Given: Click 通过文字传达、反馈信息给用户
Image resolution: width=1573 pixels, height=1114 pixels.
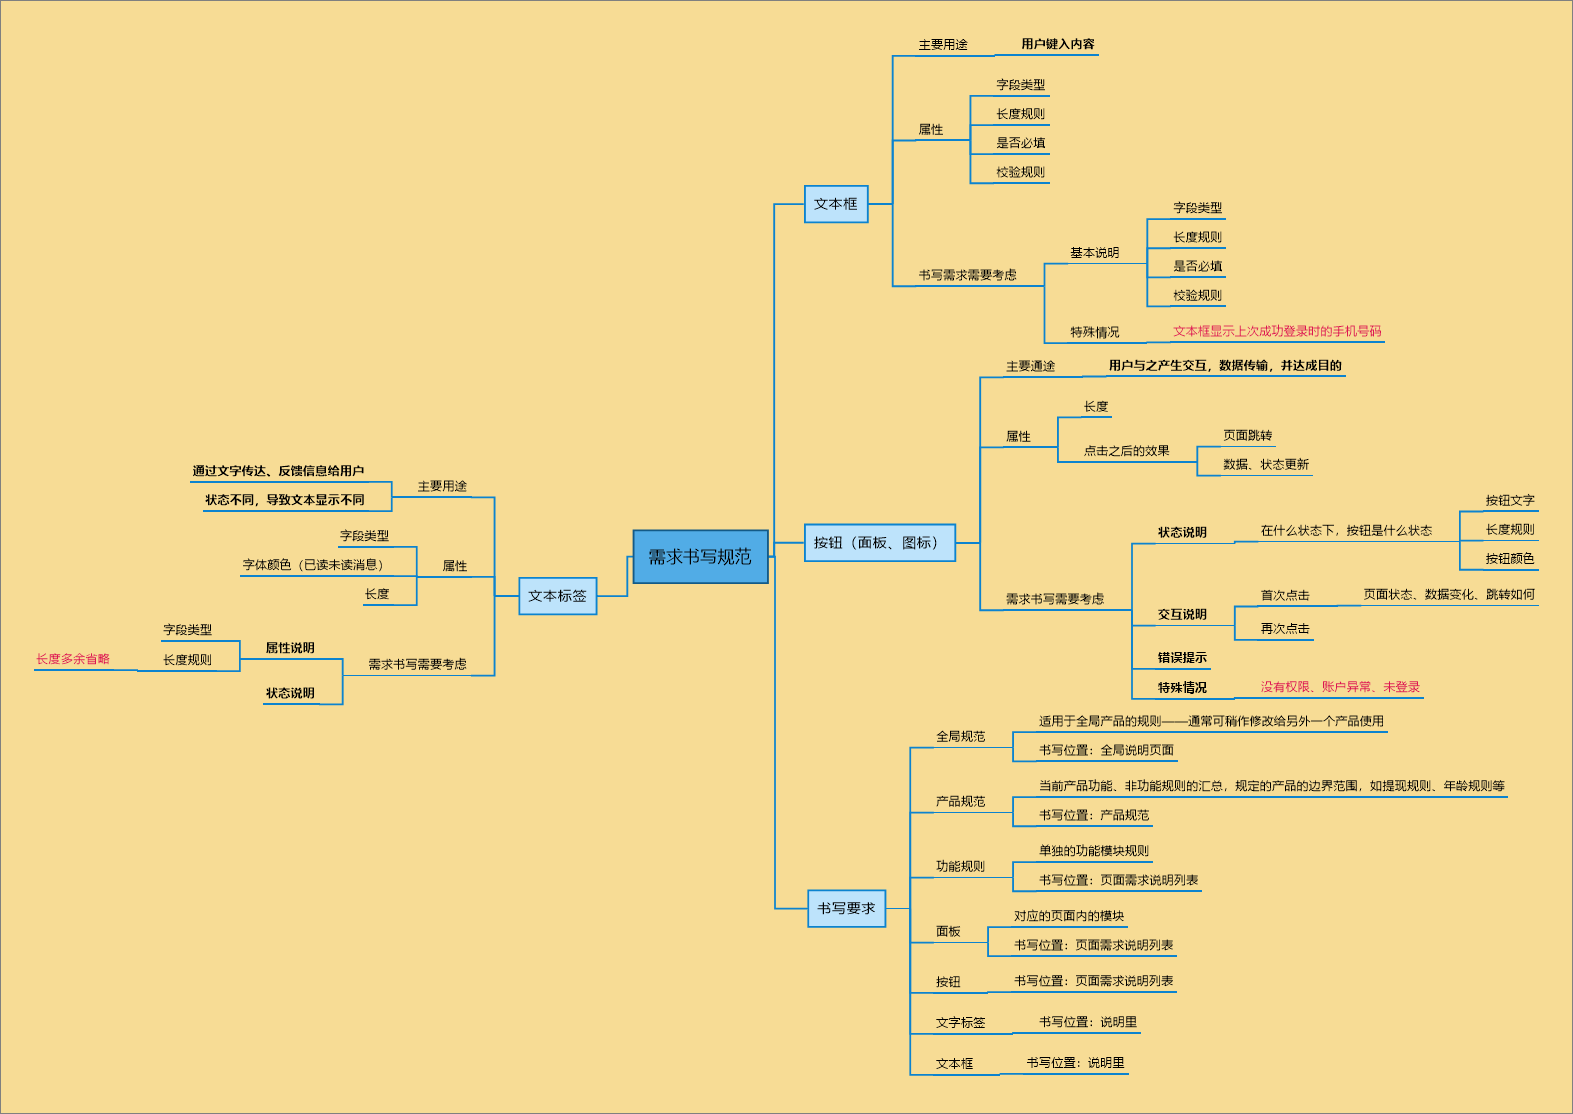Looking at the screenshot, I should click(x=278, y=471).
